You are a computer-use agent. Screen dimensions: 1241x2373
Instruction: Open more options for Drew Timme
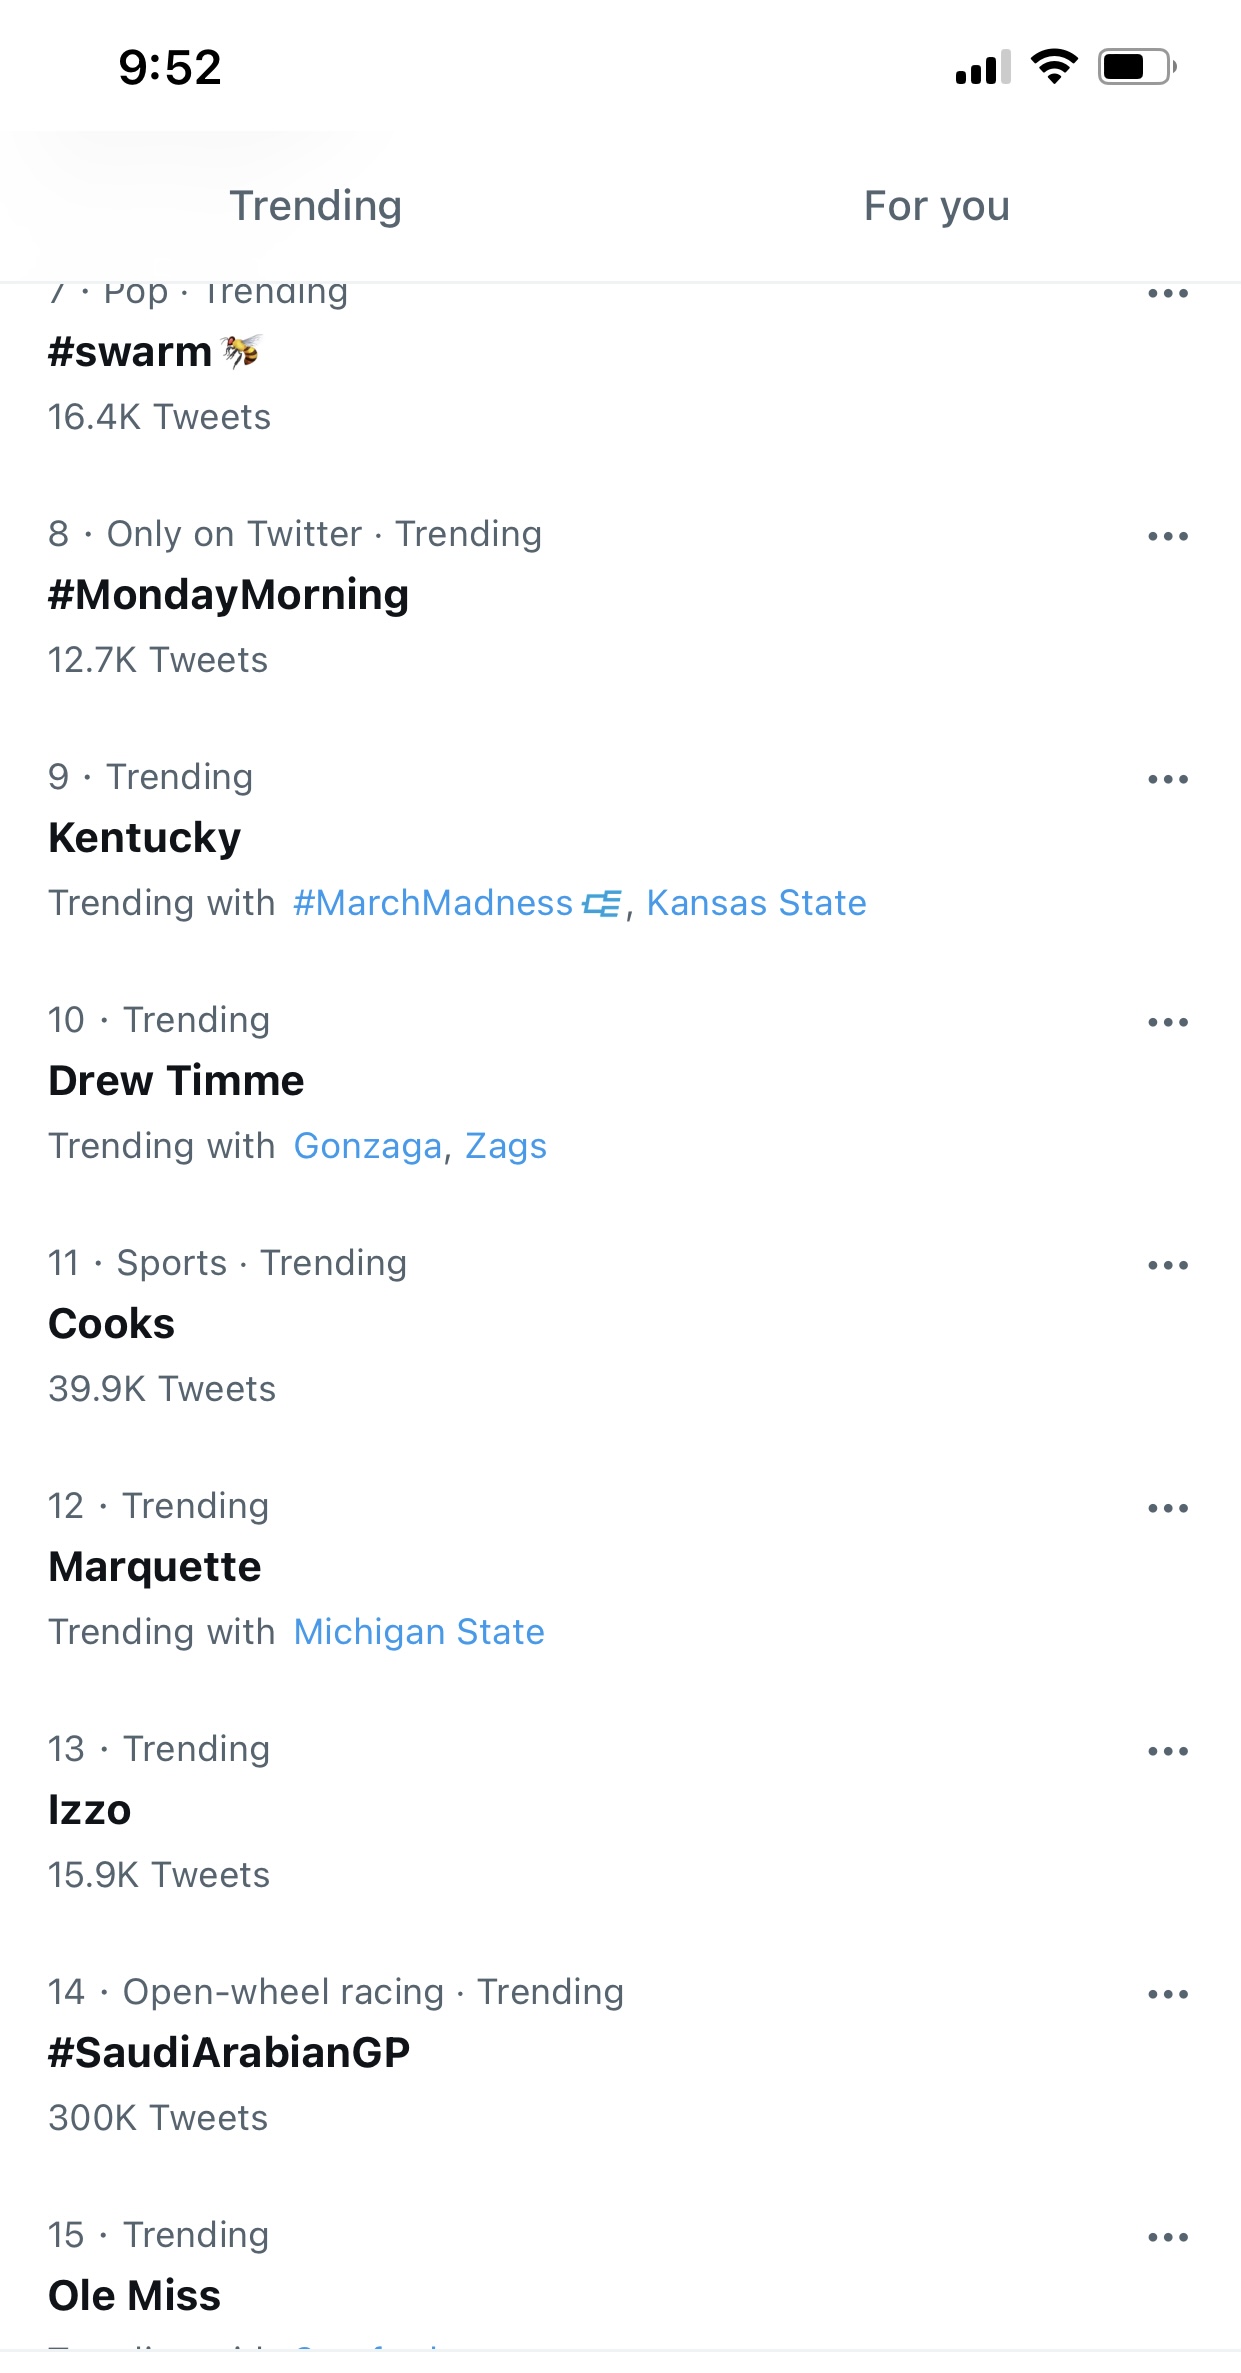click(x=1167, y=1023)
